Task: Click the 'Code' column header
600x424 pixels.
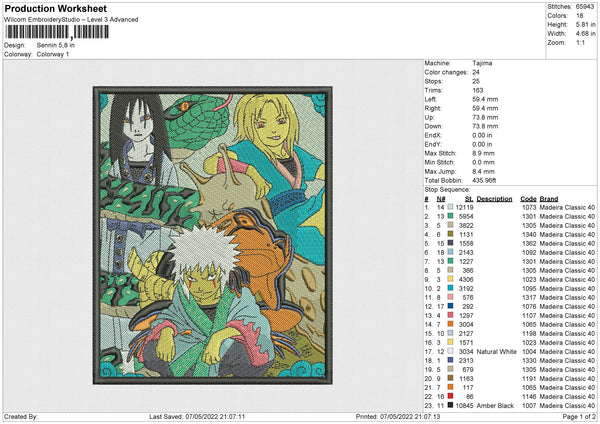Action: (528, 199)
